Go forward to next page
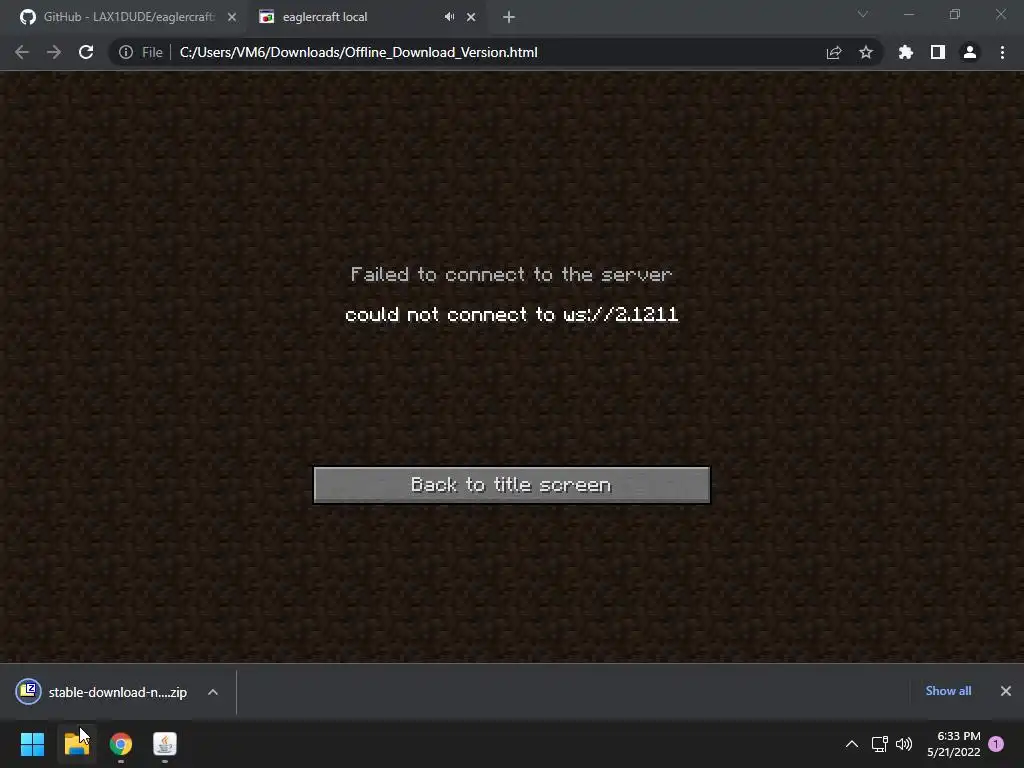Viewport: 1024px width, 768px height. click(x=54, y=52)
